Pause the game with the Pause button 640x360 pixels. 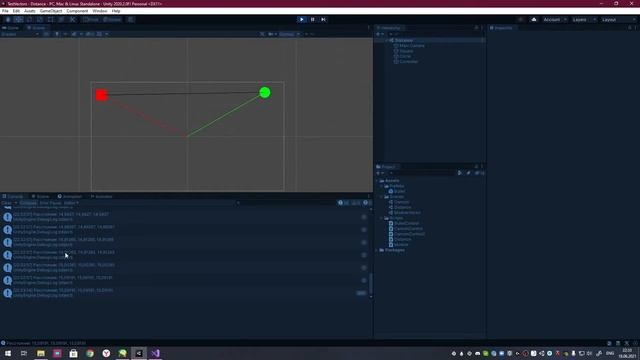tap(313, 19)
